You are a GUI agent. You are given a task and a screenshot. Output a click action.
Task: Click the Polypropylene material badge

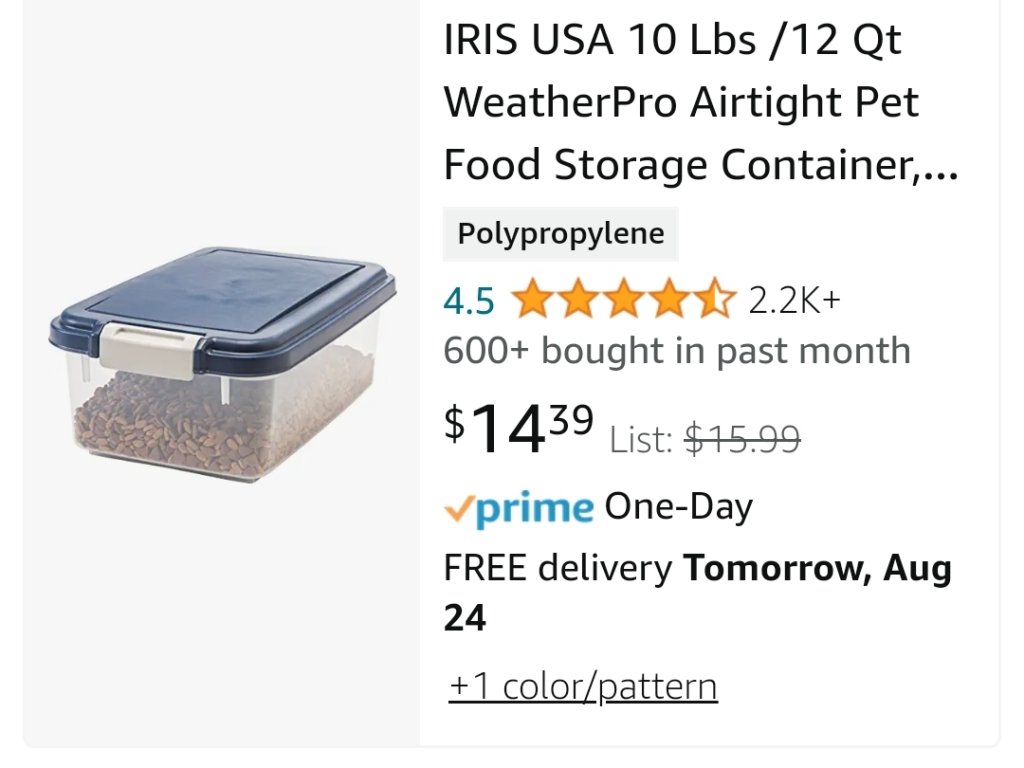pos(560,234)
